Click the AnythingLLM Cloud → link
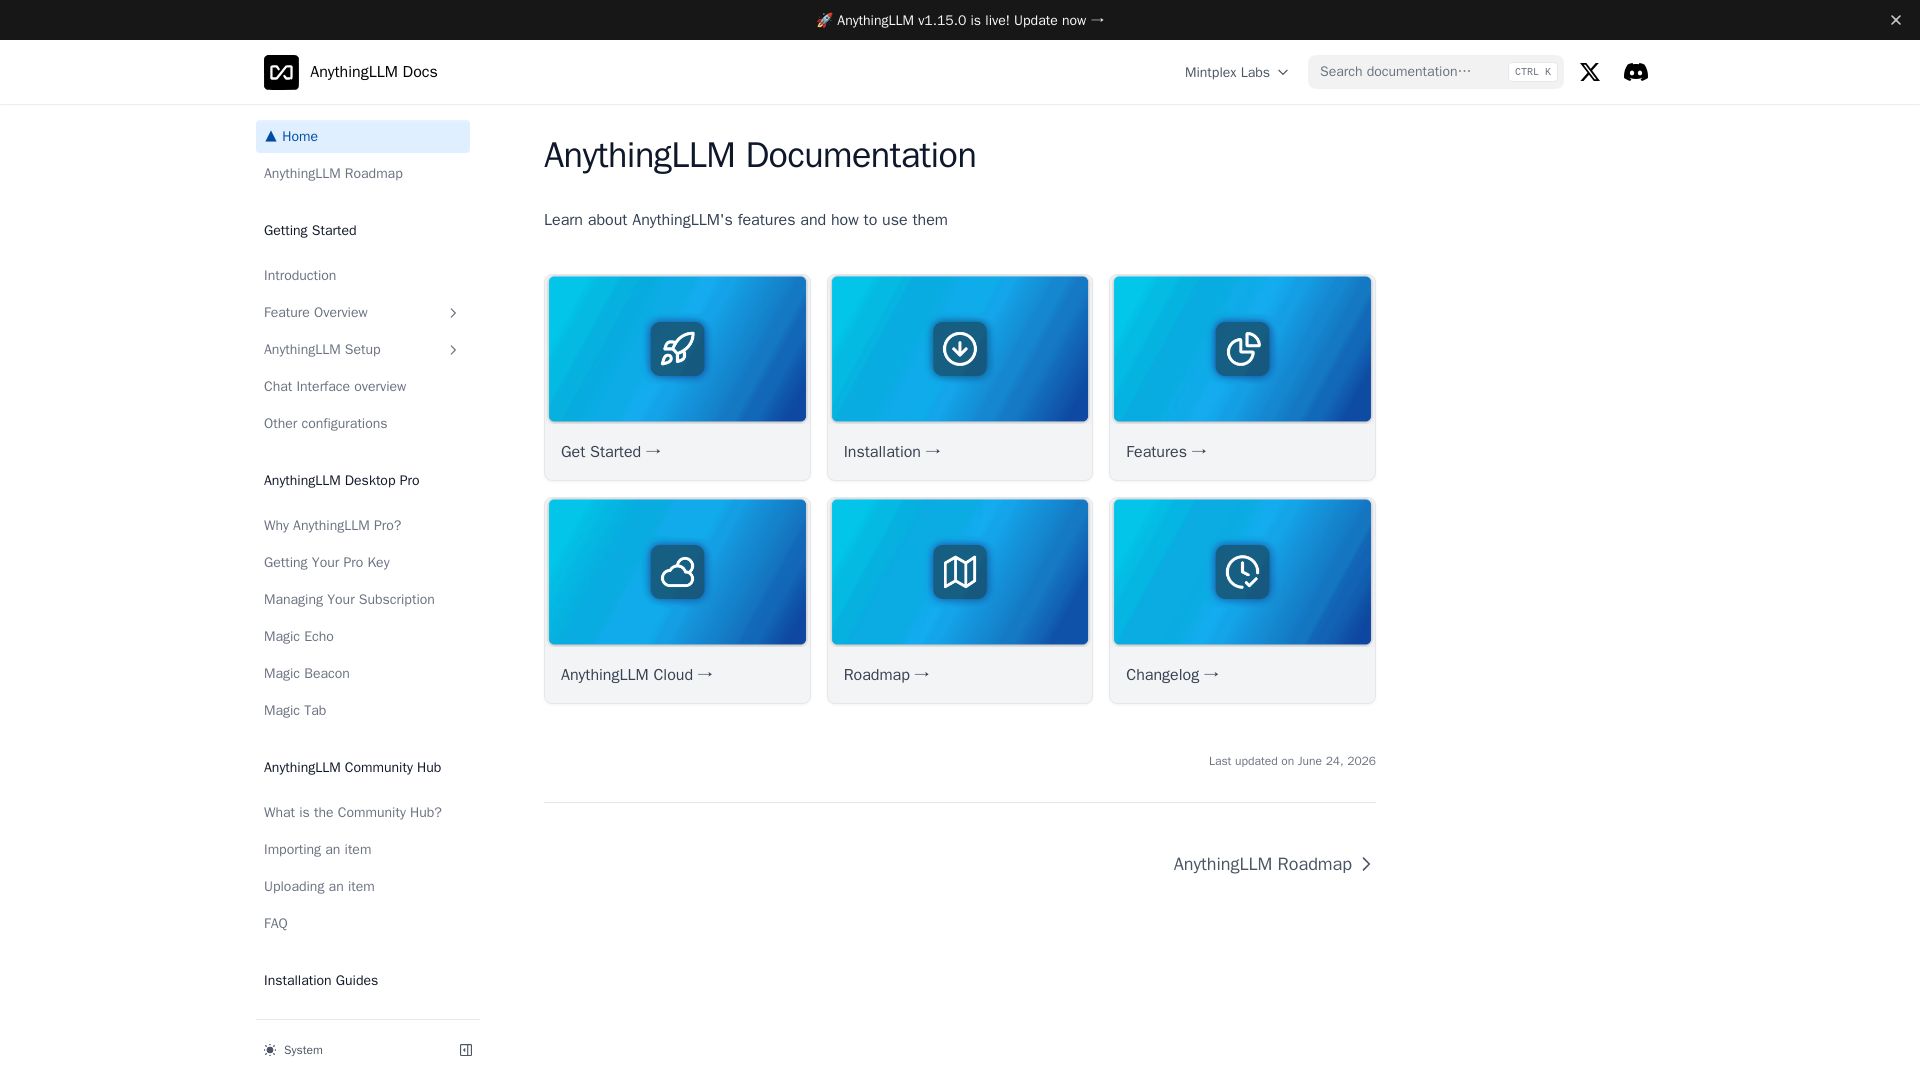Viewport: 1920px width, 1080px height. click(x=637, y=675)
